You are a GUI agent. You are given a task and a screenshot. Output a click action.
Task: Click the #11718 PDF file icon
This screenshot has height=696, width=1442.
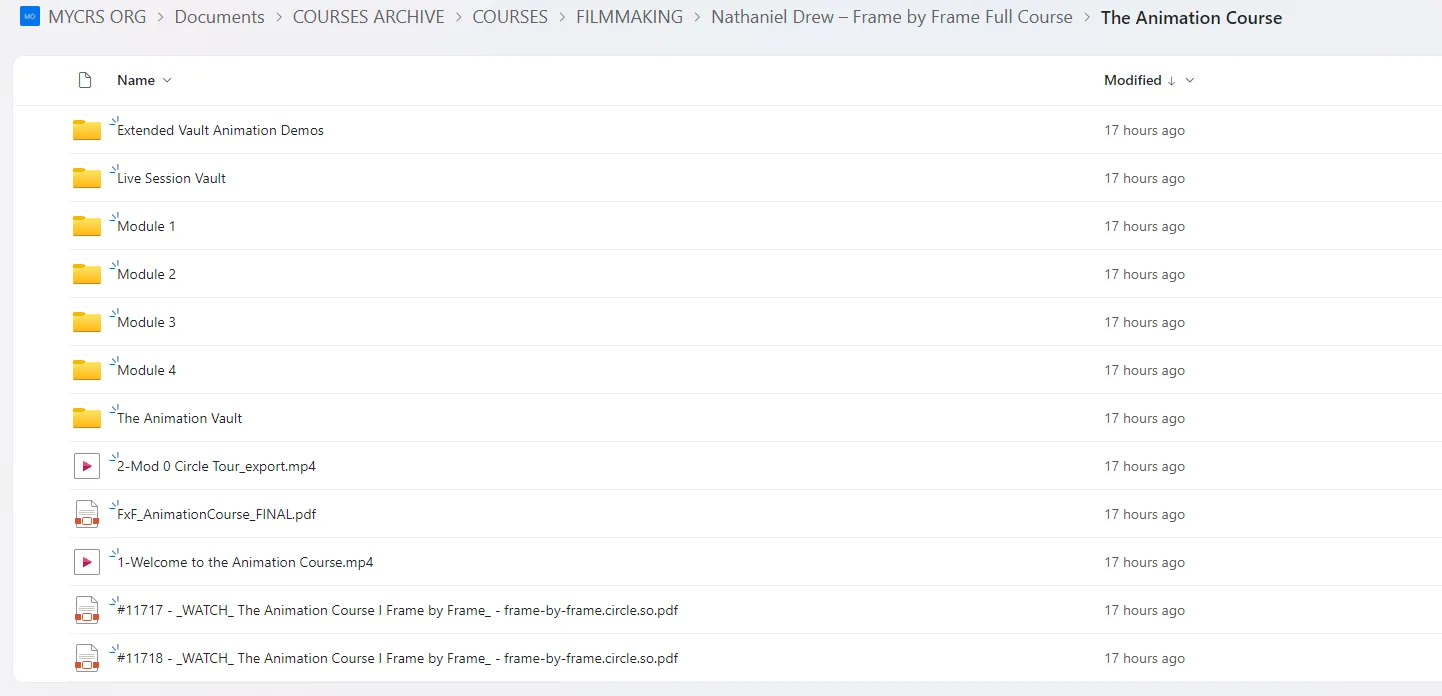[x=87, y=658]
